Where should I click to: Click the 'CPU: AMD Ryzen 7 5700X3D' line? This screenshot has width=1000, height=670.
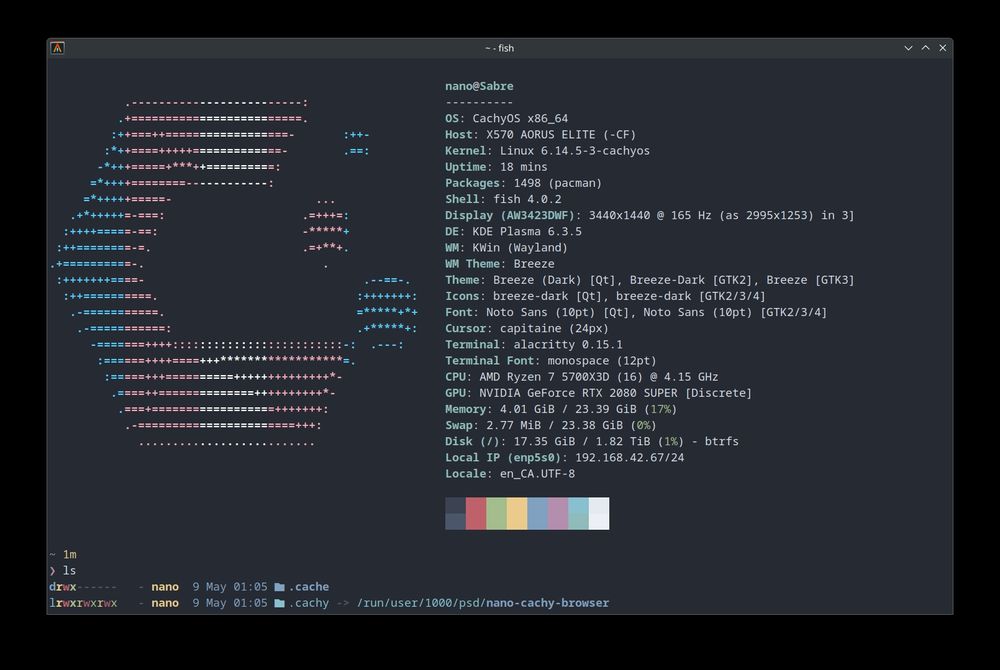[x=582, y=377]
